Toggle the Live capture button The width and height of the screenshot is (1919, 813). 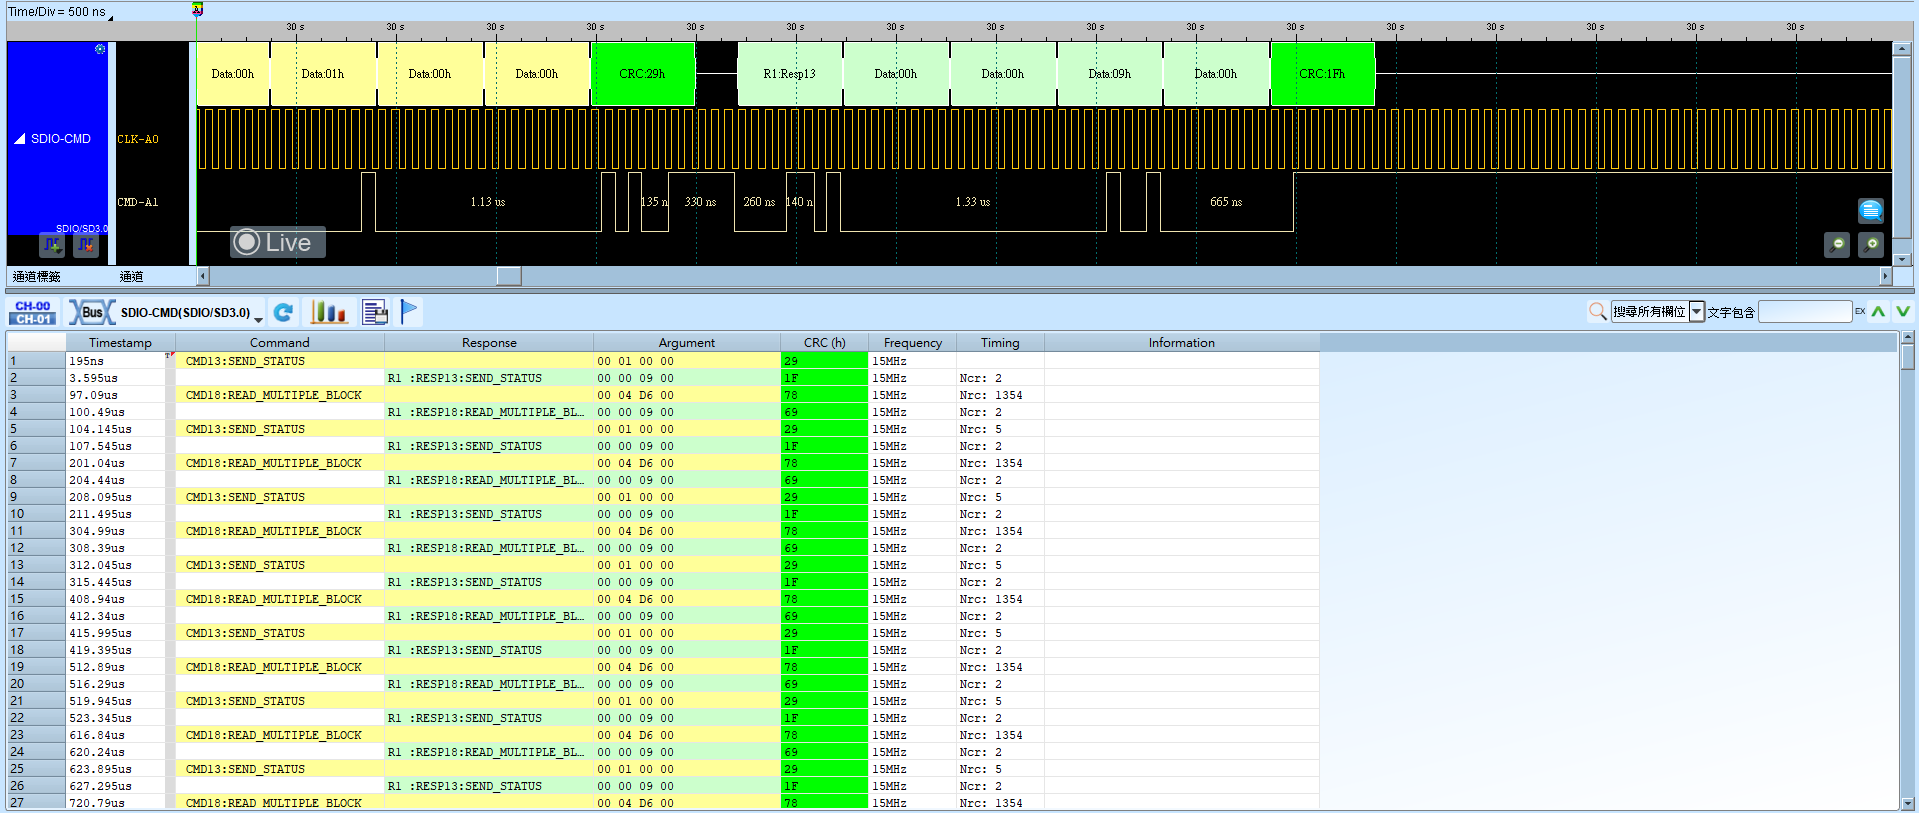click(x=278, y=242)
